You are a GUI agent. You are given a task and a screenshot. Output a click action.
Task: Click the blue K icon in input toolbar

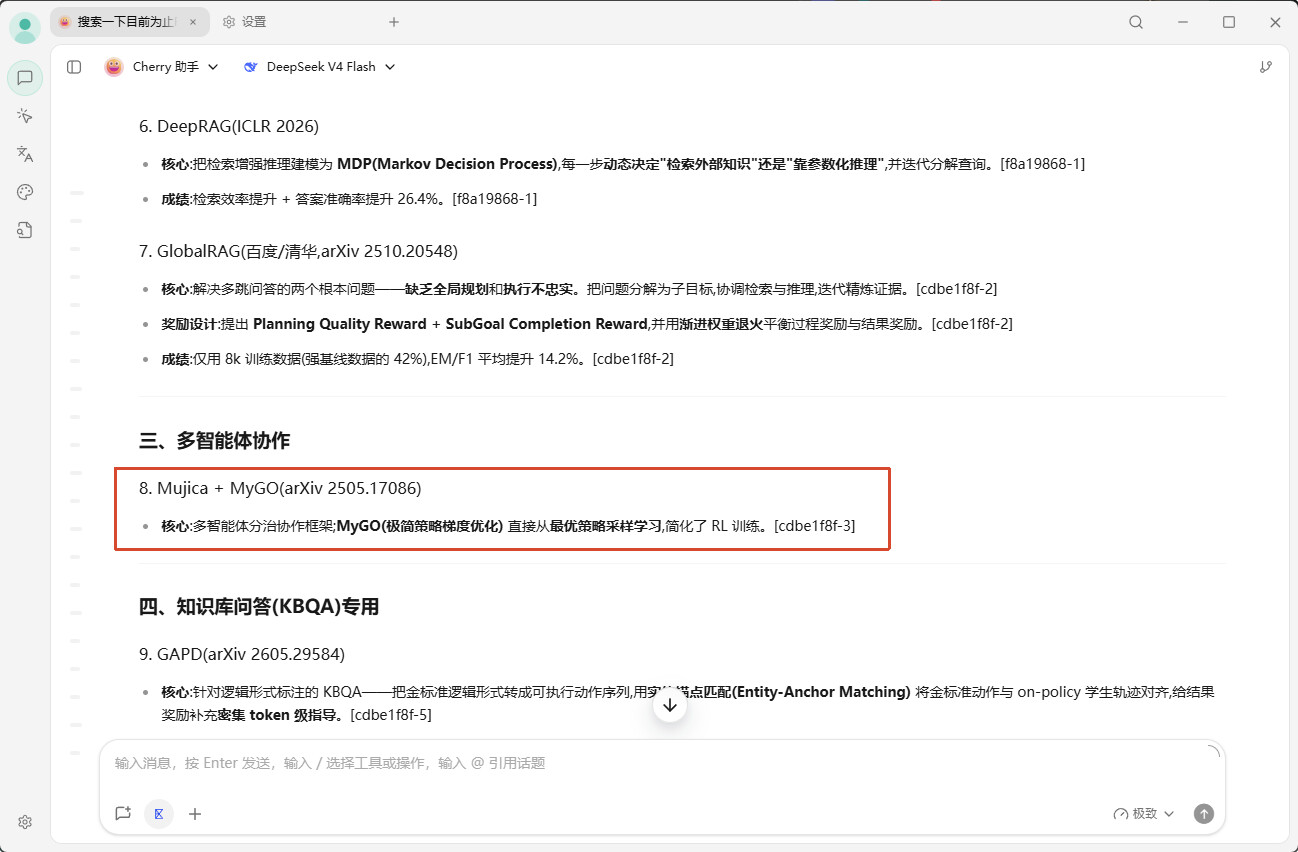coord(159,814)
